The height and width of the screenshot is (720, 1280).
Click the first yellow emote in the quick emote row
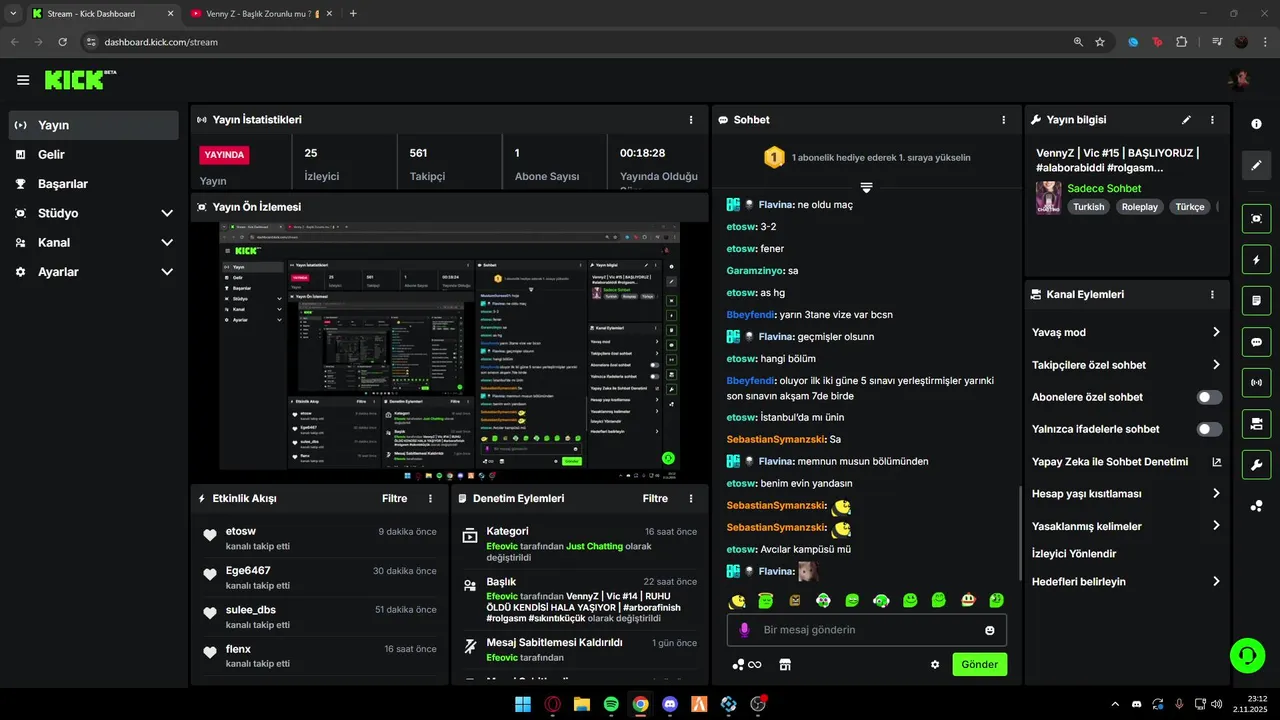(x=738, y=600)
